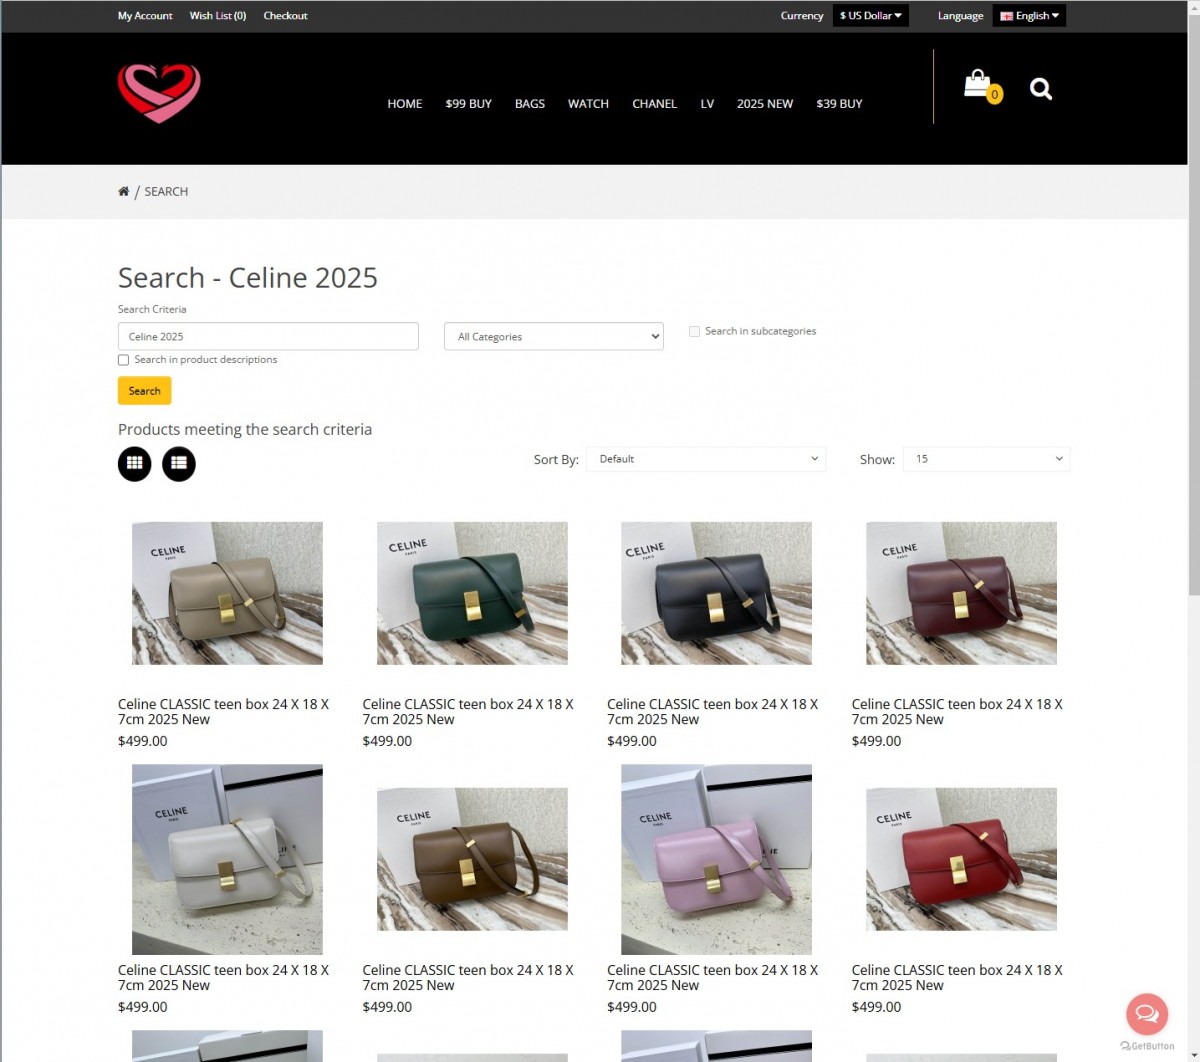Open the white Celine bag thumbnail
Viewport: 1200px width, 1062px height.
point(227,860)
